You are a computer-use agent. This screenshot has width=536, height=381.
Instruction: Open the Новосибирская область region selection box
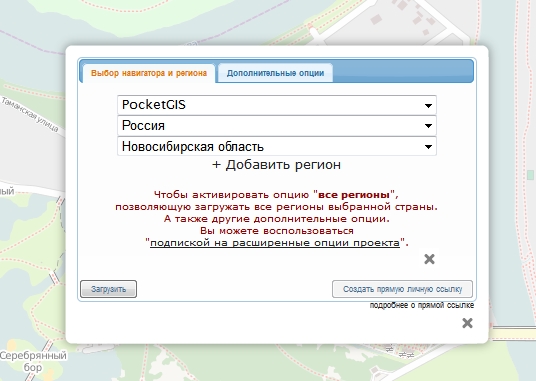pyautogui.click(x=277, y=146)
